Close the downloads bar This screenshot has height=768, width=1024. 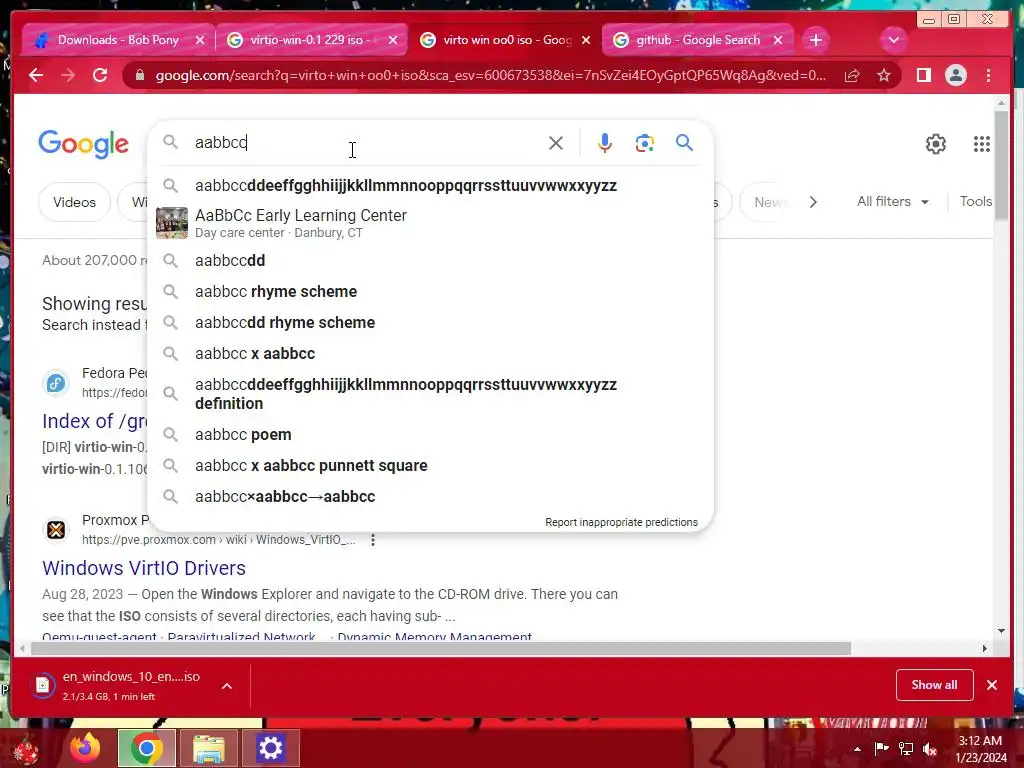(x=991, y=685)
